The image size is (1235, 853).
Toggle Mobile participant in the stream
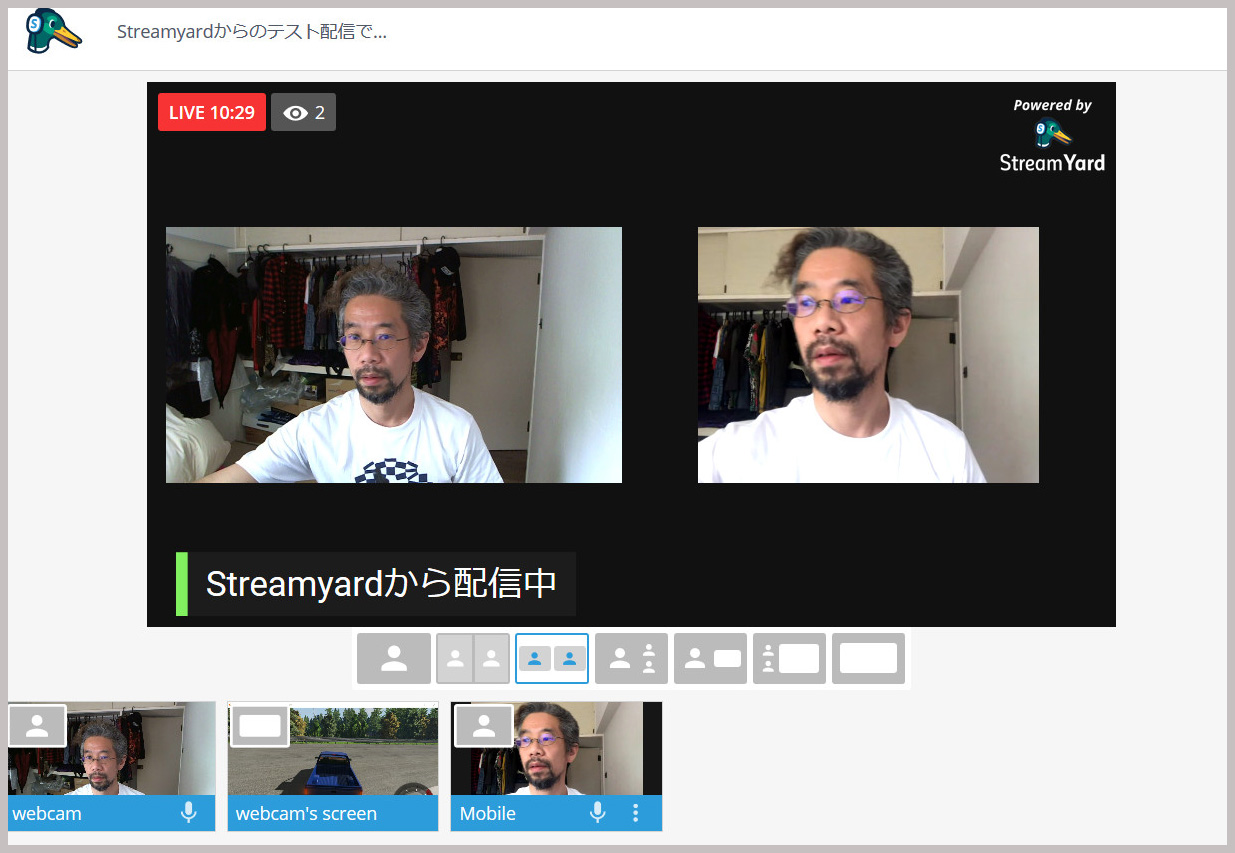pos(484,726)
